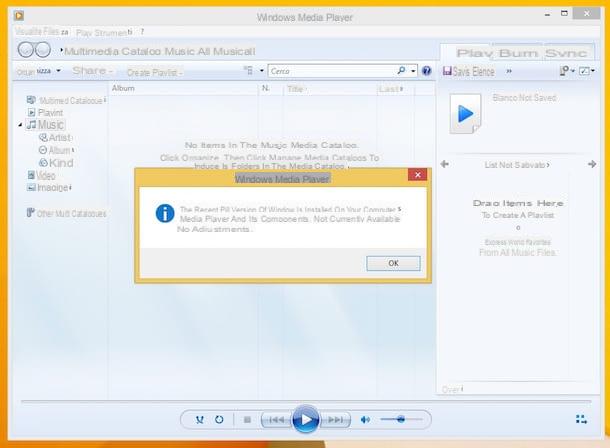
Task: Switch to Now Playing mode icon
Action: [x=581, y=419]
